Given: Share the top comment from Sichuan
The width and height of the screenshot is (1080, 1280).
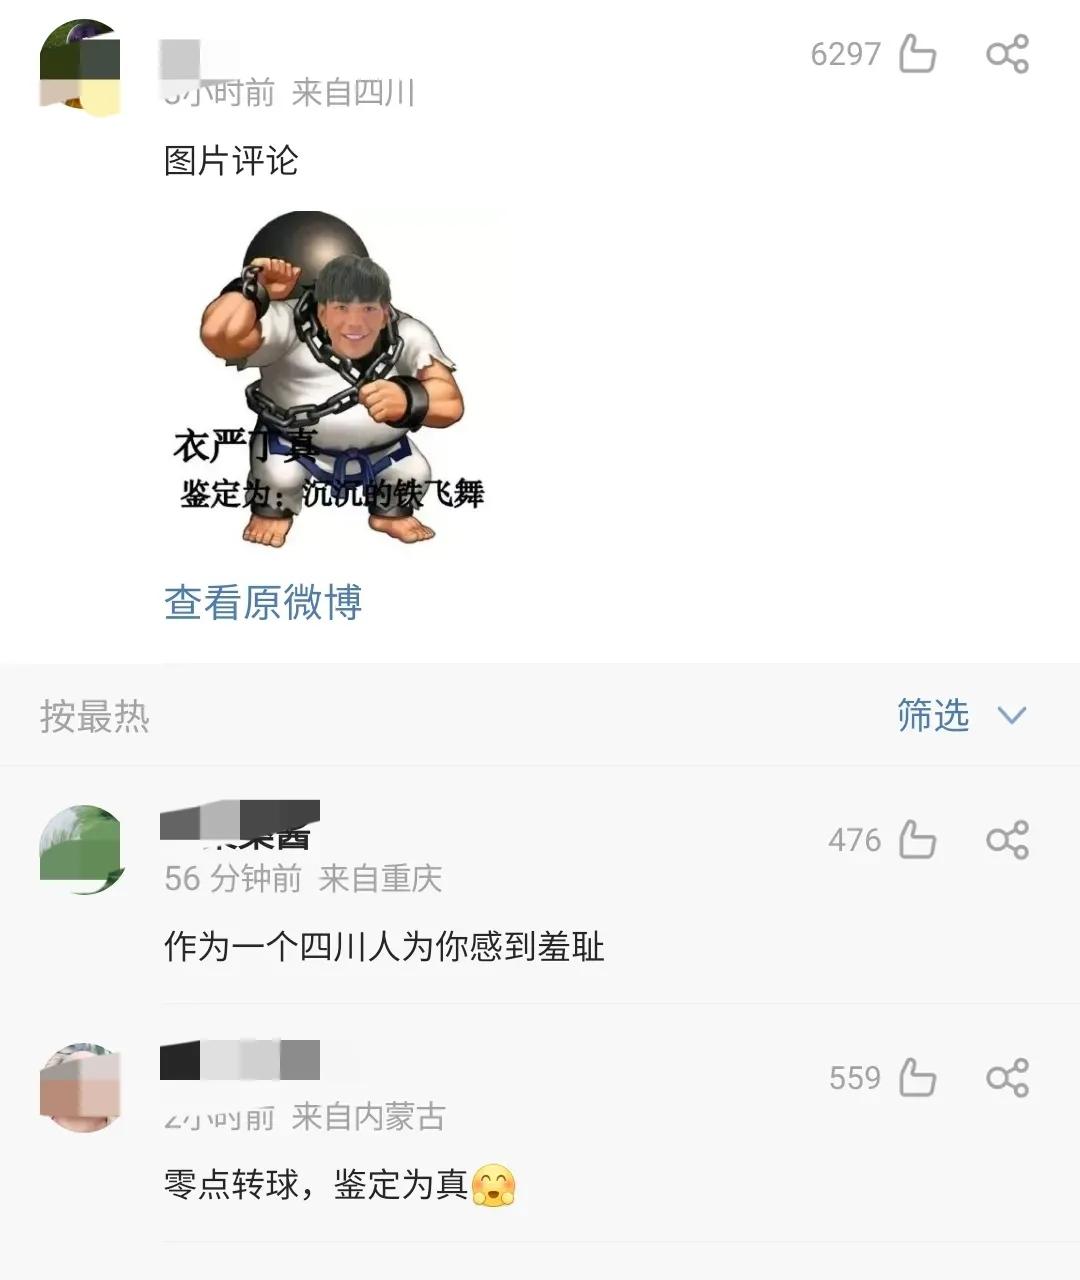Looking at the screenshot, I should 1007,53.
